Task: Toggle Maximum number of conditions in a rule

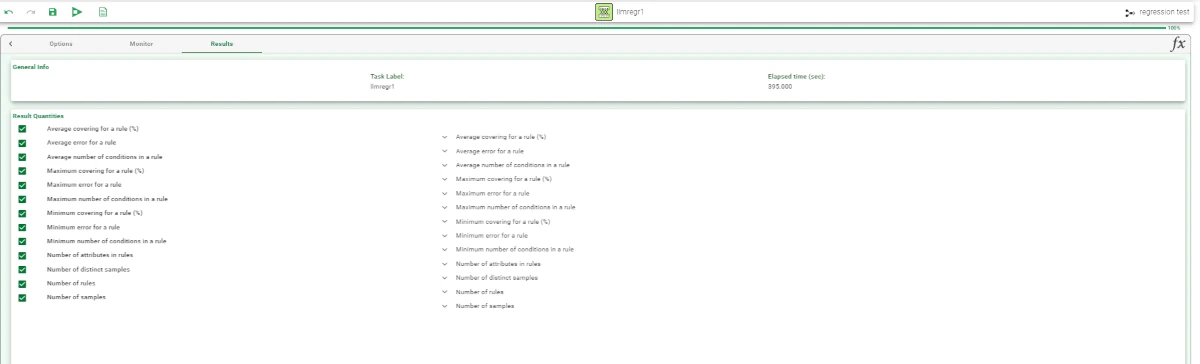Action: tap(22, 199)
